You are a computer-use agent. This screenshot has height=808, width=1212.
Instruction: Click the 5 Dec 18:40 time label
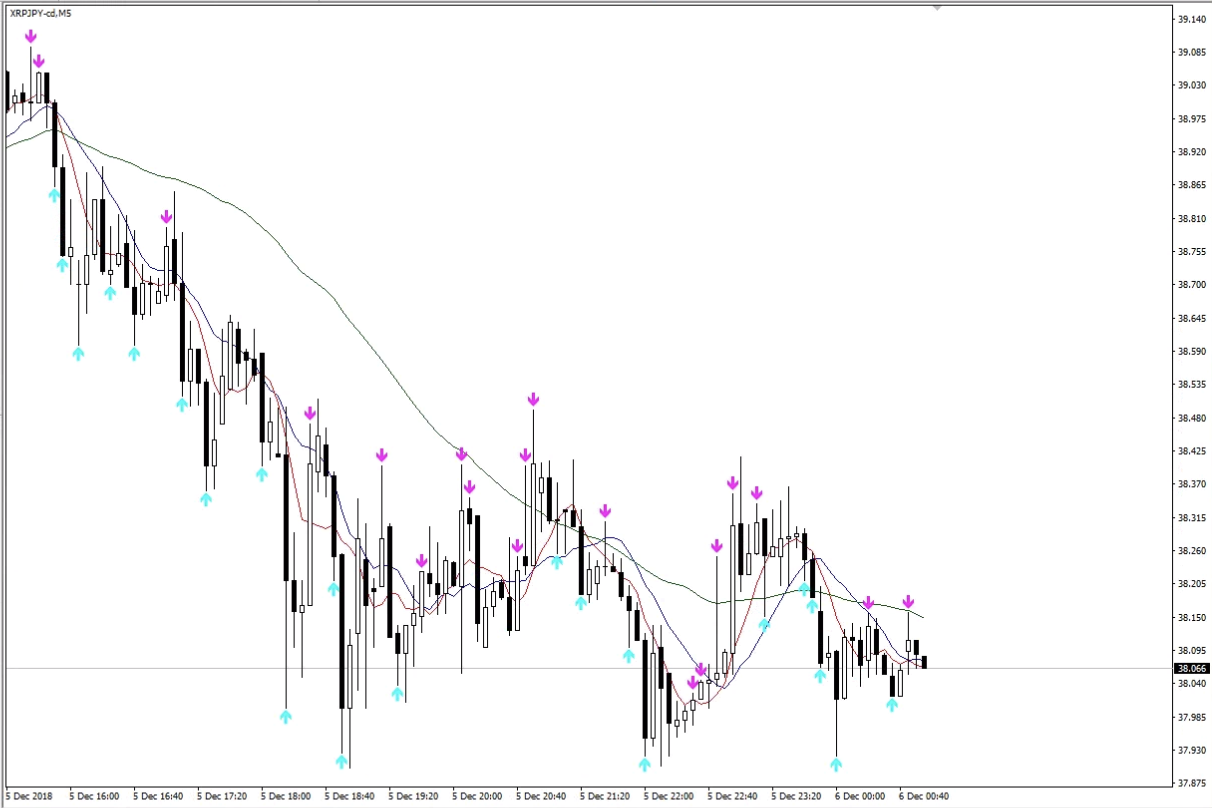(x=351, y=797)
